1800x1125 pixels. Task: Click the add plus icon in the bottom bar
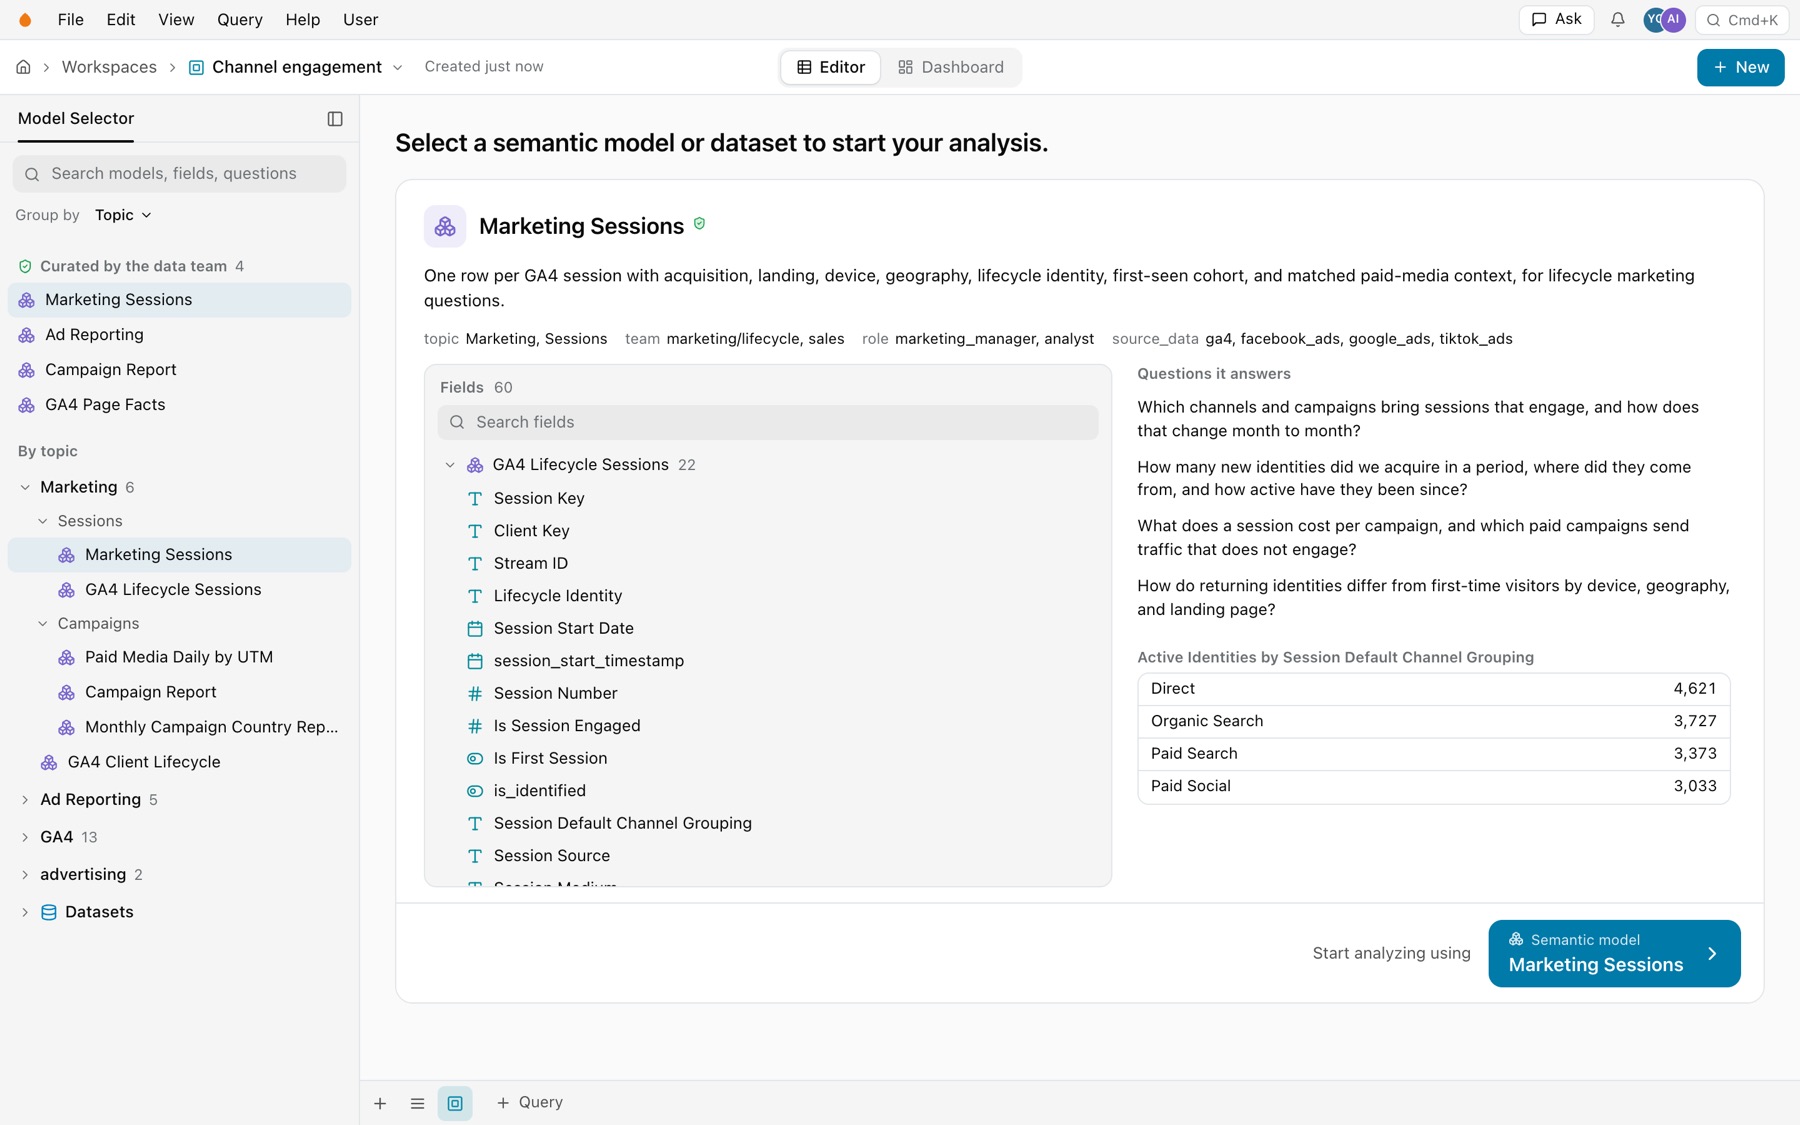380,1103
